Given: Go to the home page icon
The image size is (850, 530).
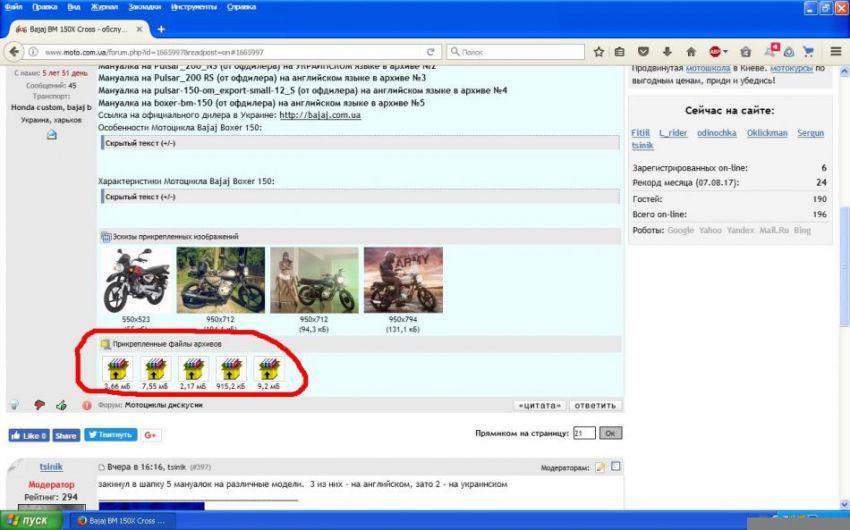Looking at the screenshot, I should click(x=691, y=52).
